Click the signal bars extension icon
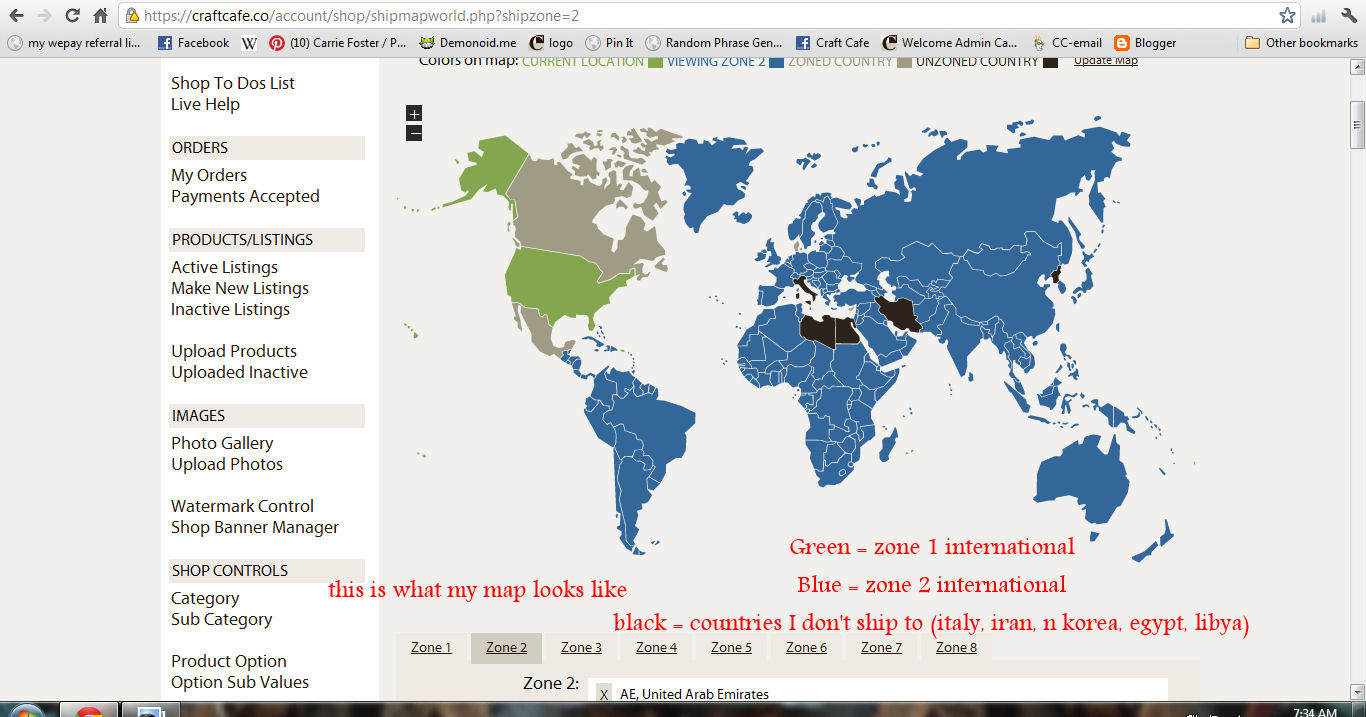Image resolution: width=1366 pixels, height=717 pixels. pyautogui.click(x=1319, y=16)
